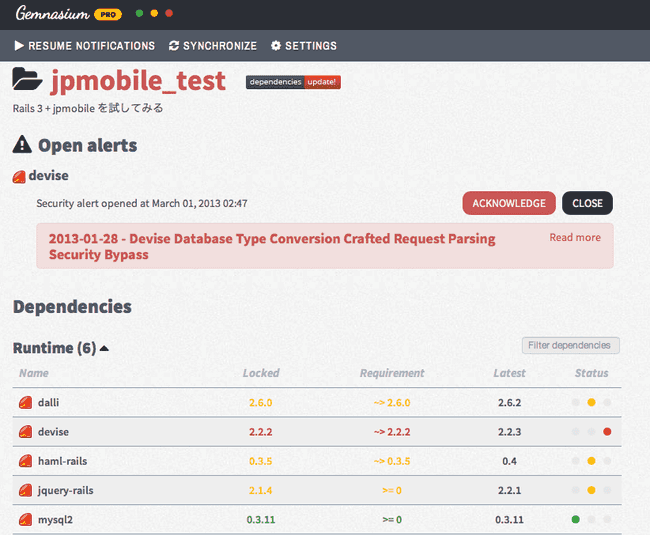Click the red status dot for devise
Screen dimensions: 650x535
click(607, 432)
